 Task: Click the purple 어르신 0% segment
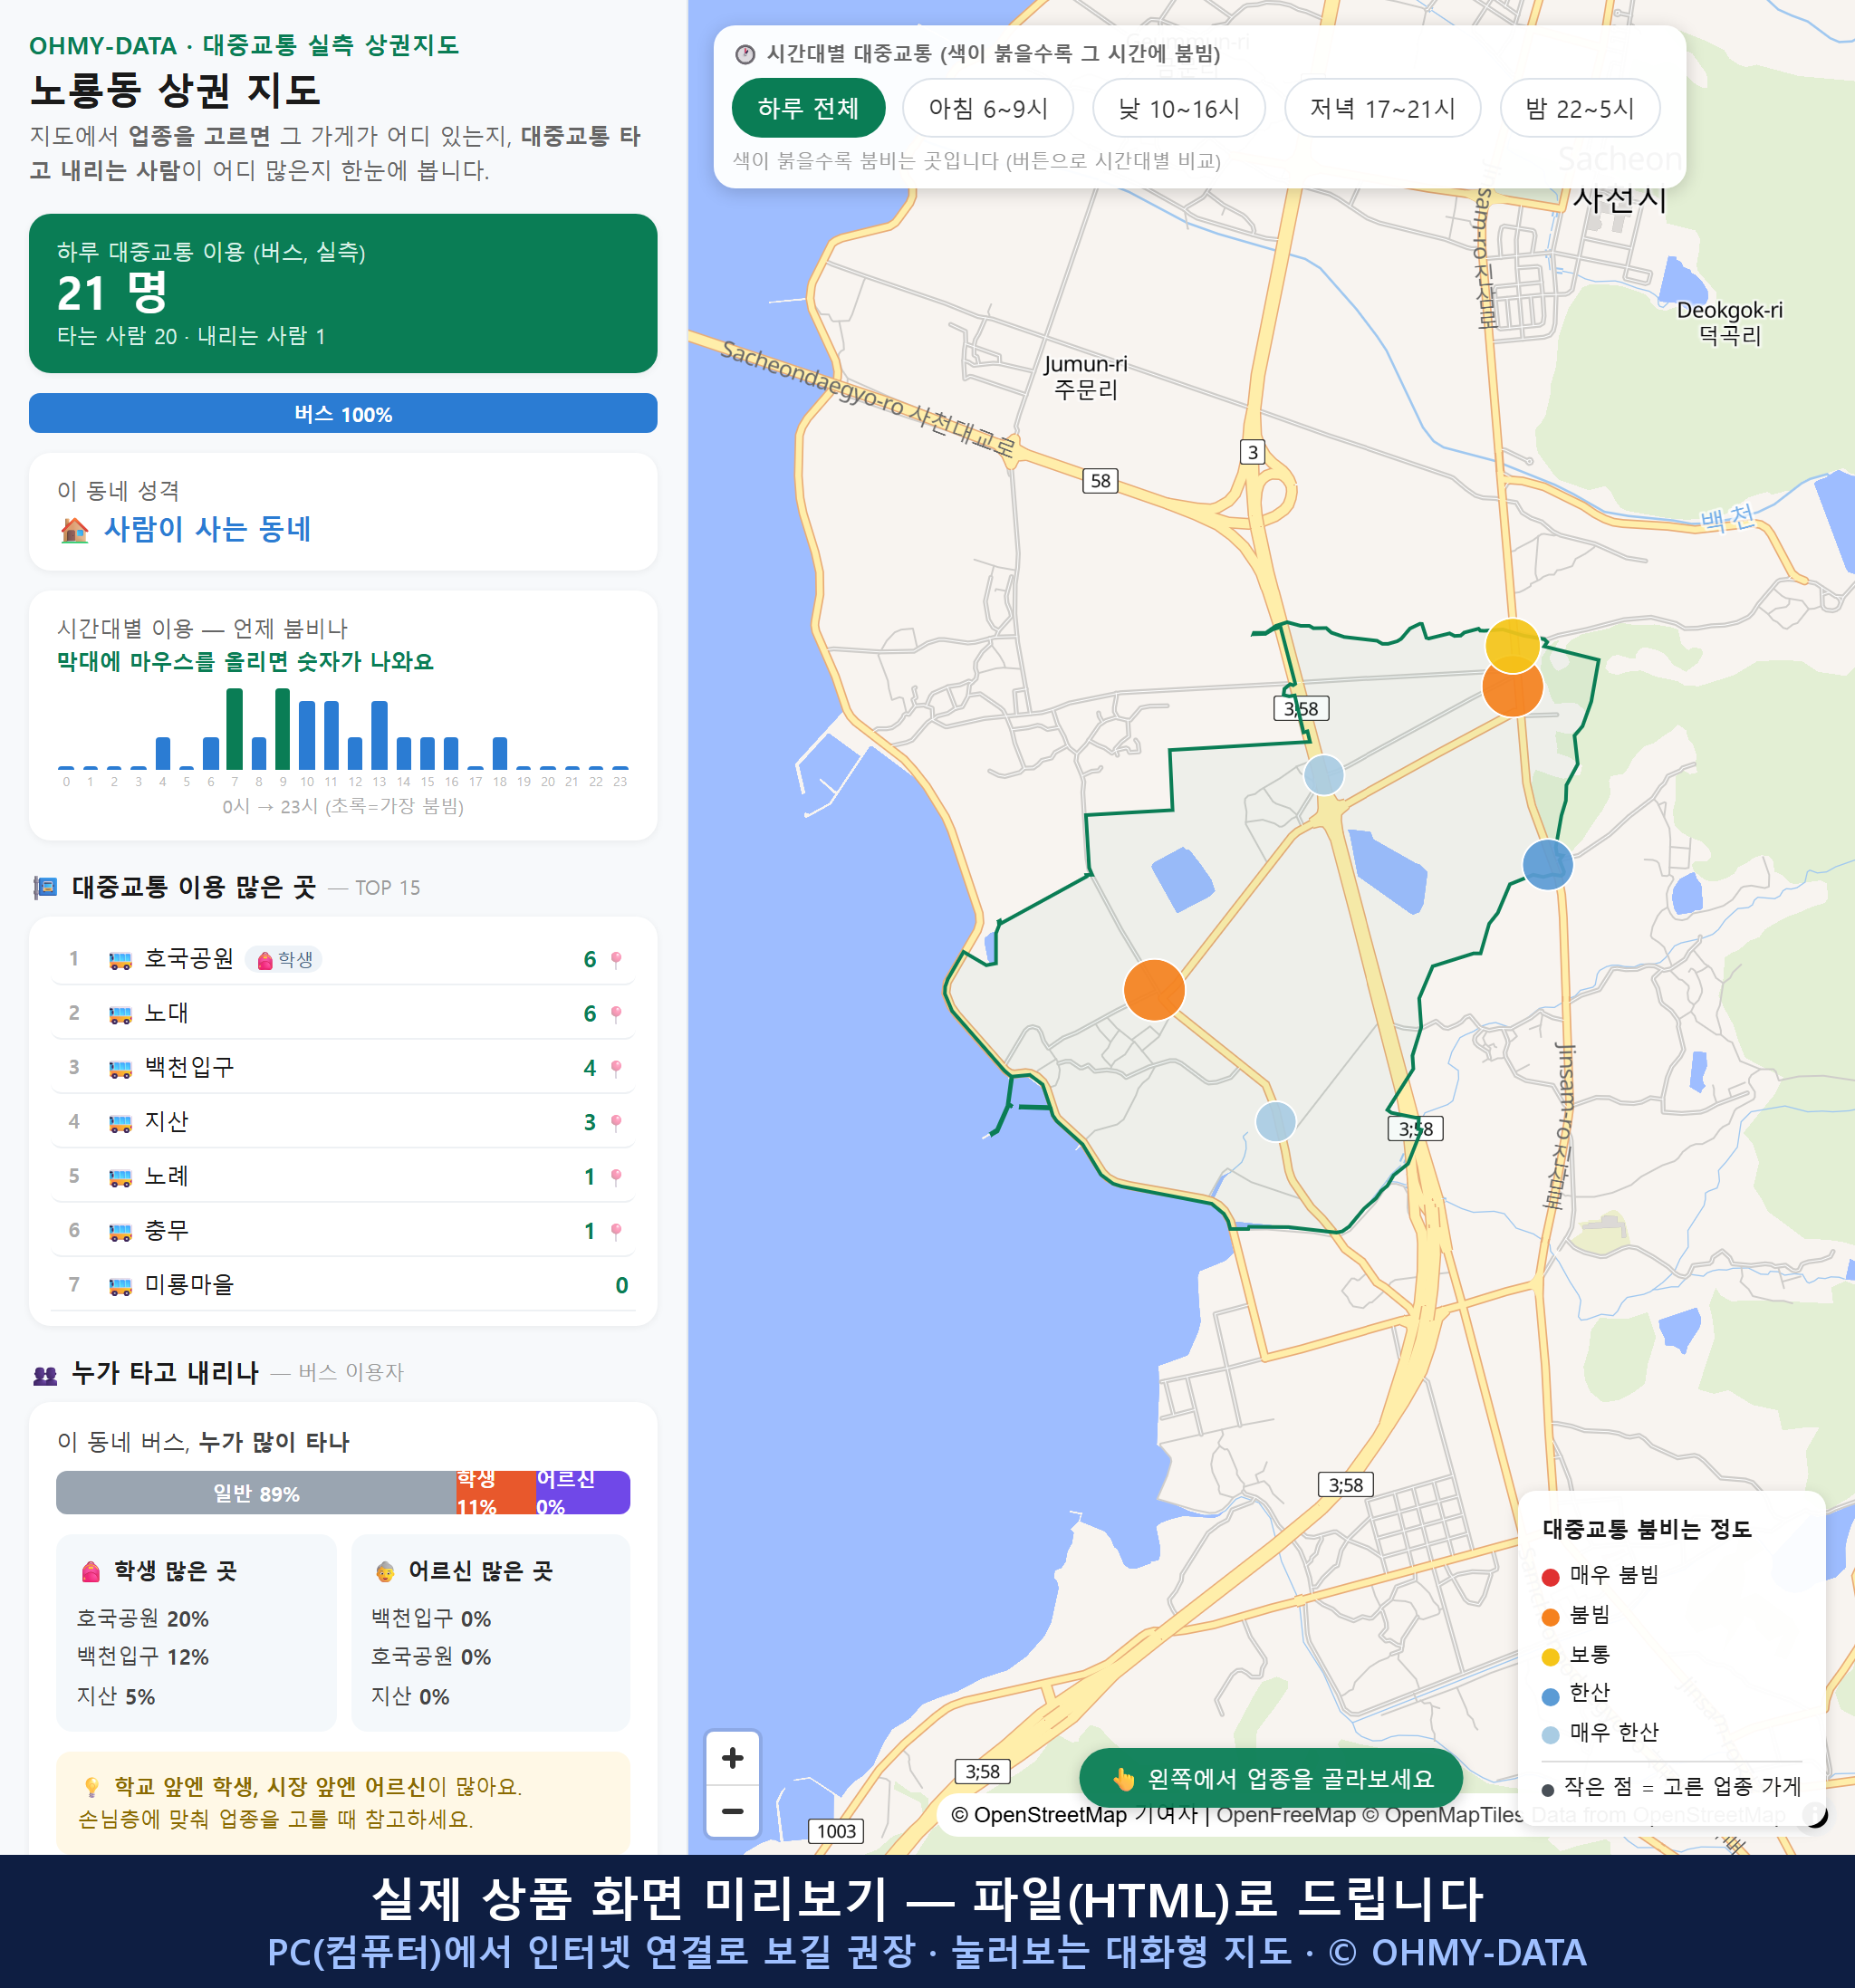pos(583,1493)
